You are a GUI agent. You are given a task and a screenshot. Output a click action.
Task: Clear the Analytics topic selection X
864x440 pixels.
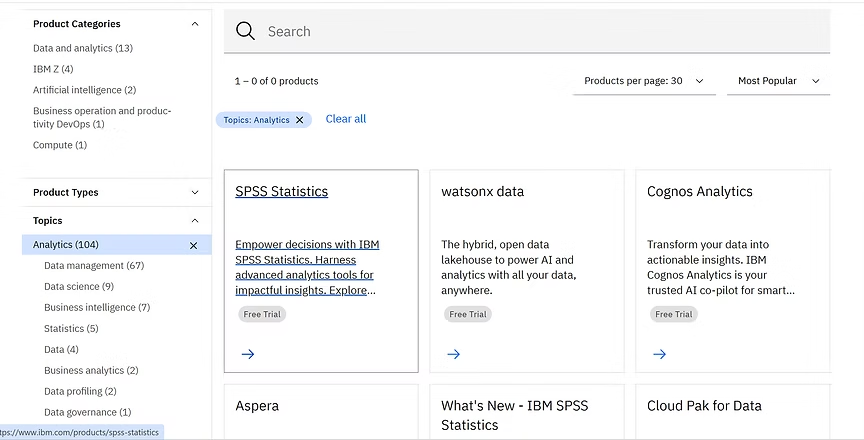pos(193,246)
